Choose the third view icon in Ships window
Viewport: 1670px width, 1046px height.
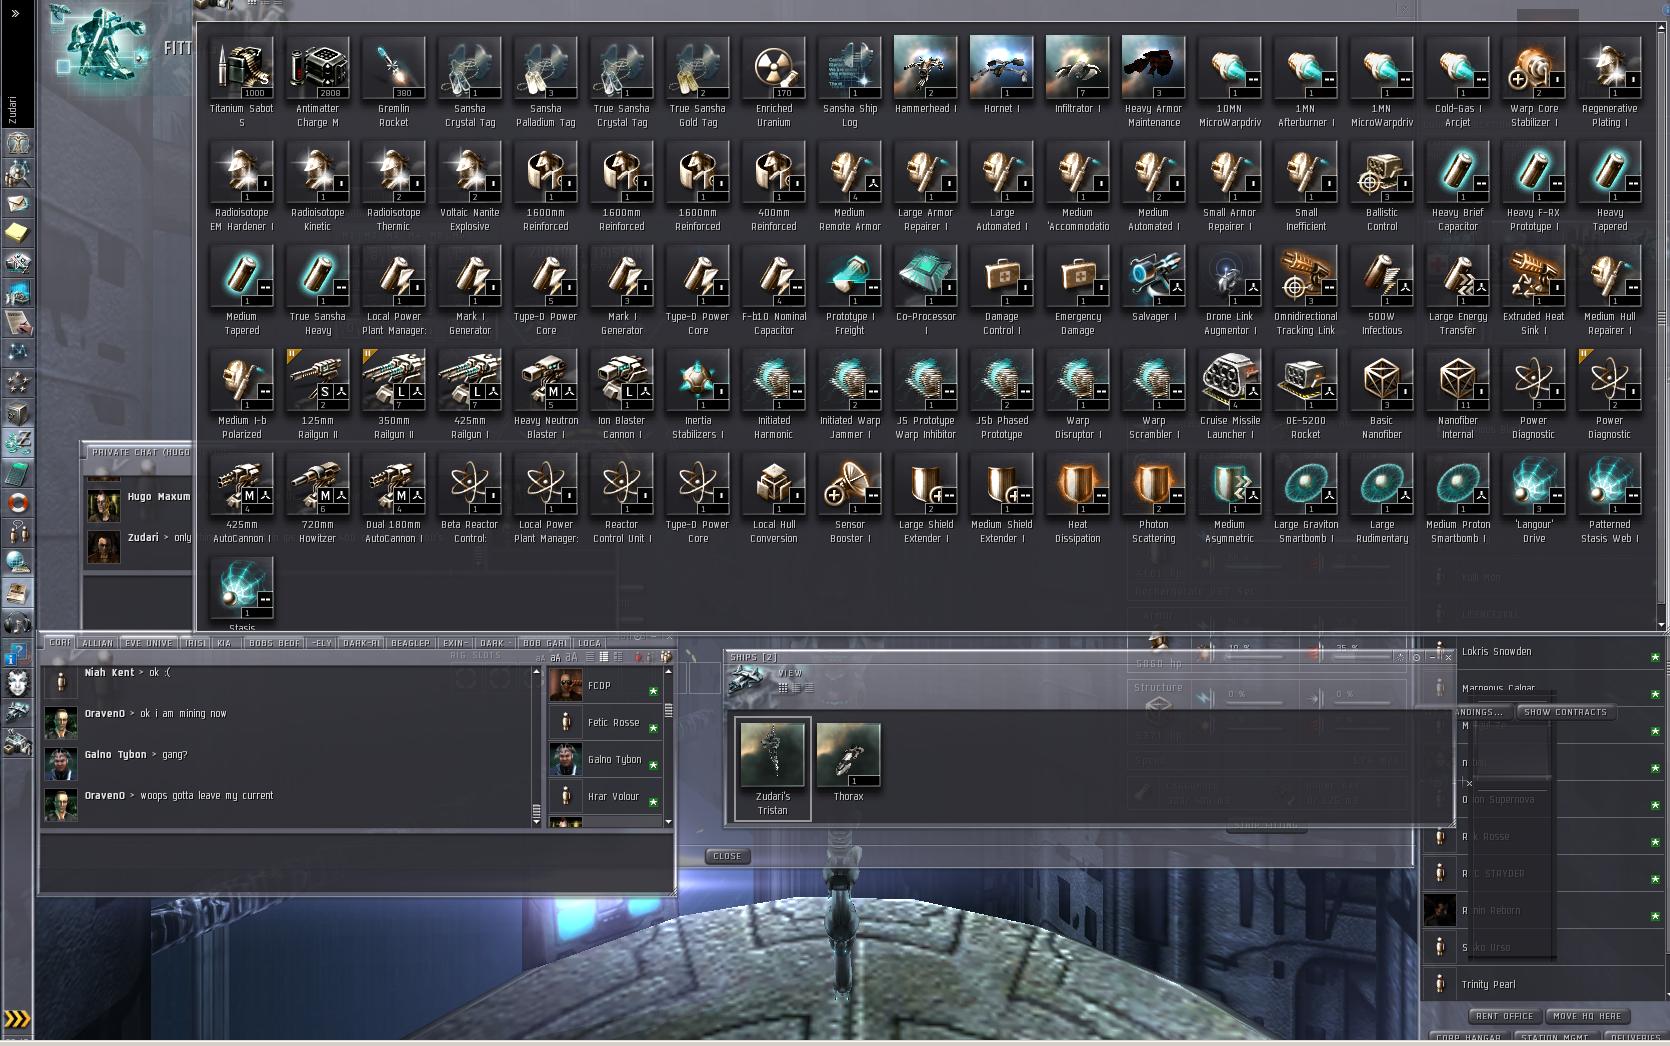809,687
